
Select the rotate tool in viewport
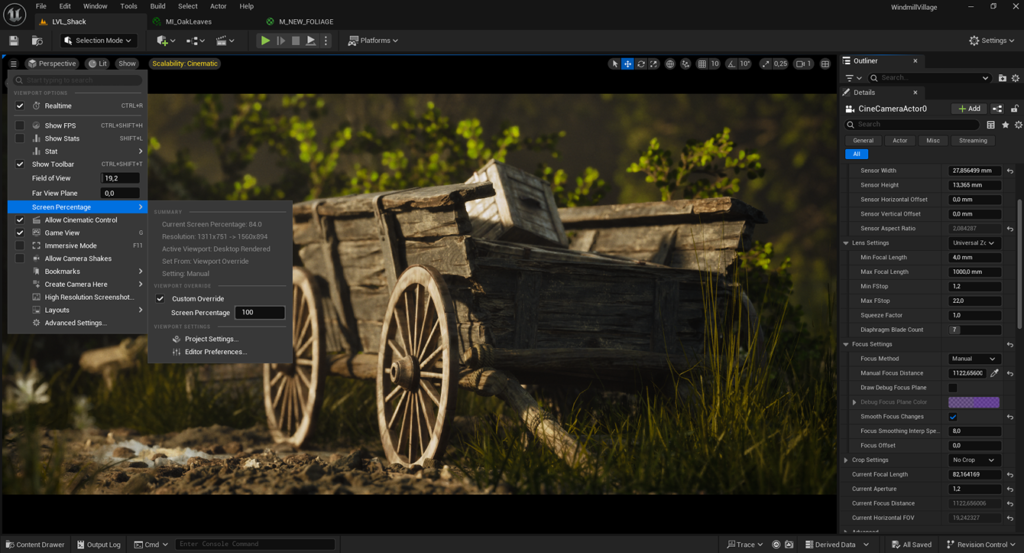pos(641,64)
